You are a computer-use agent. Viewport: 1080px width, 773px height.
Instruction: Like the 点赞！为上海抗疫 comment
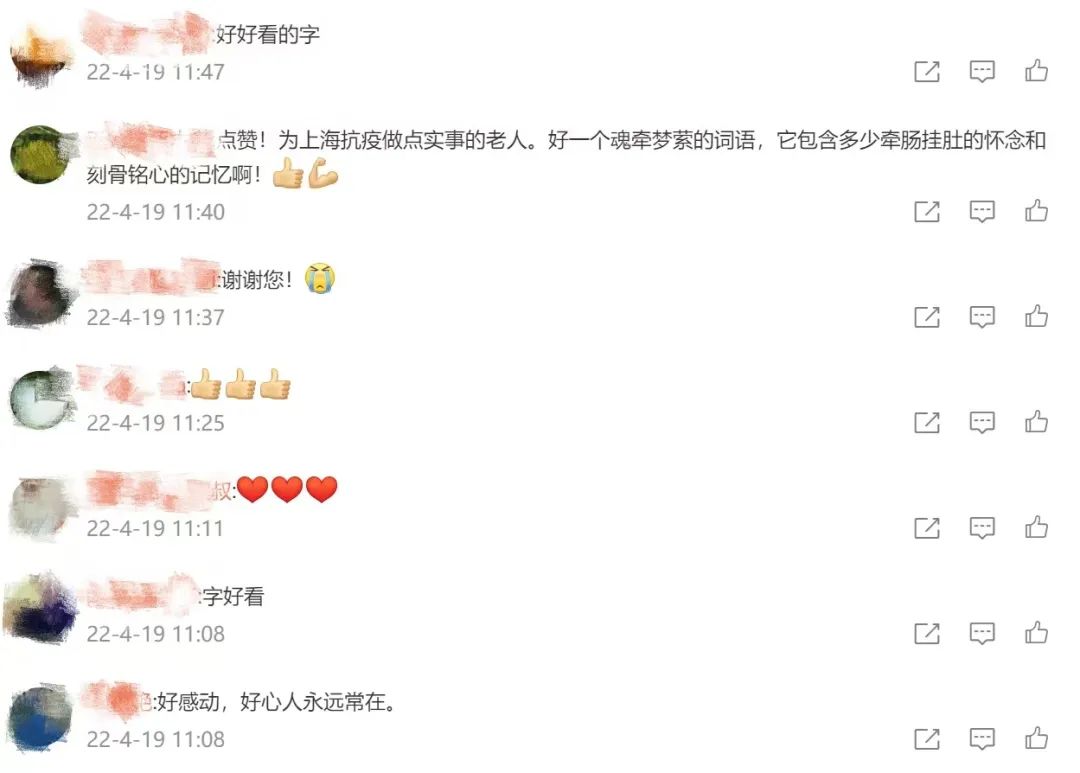1036,210
